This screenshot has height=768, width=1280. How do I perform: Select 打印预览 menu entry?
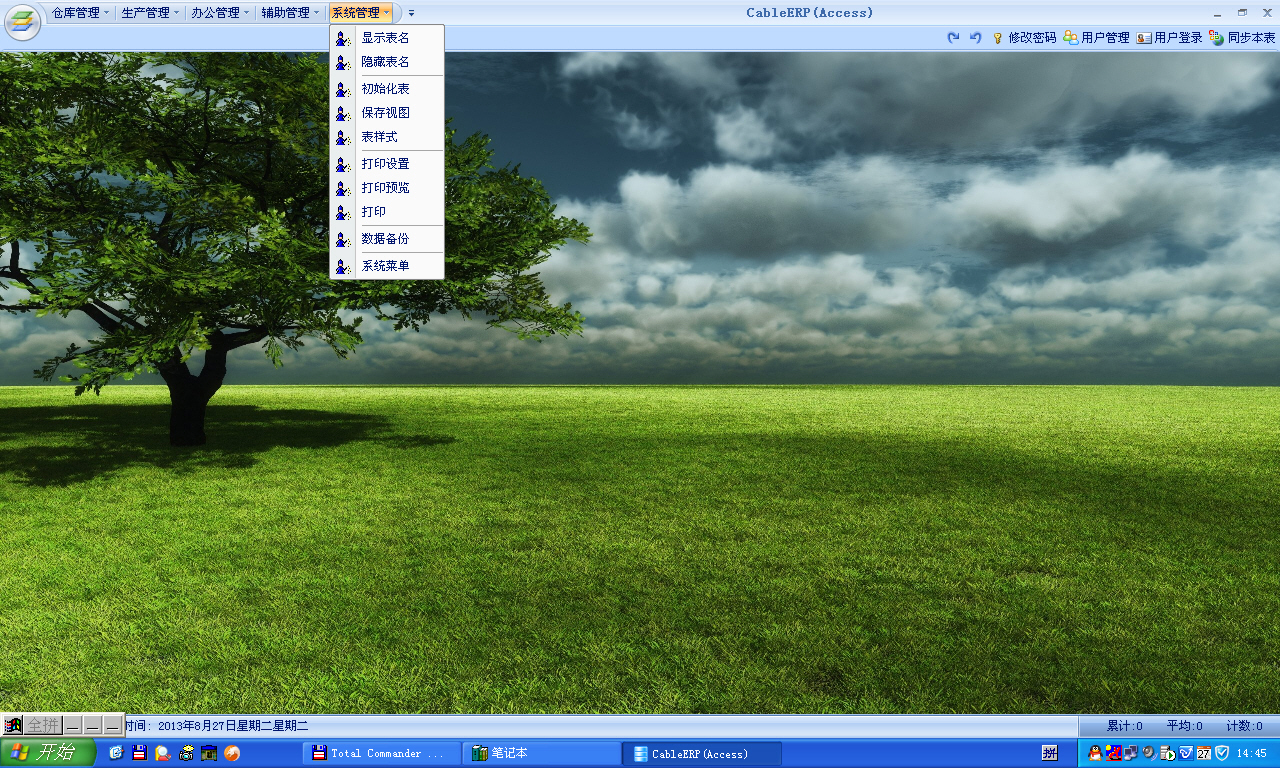point(385,188)
